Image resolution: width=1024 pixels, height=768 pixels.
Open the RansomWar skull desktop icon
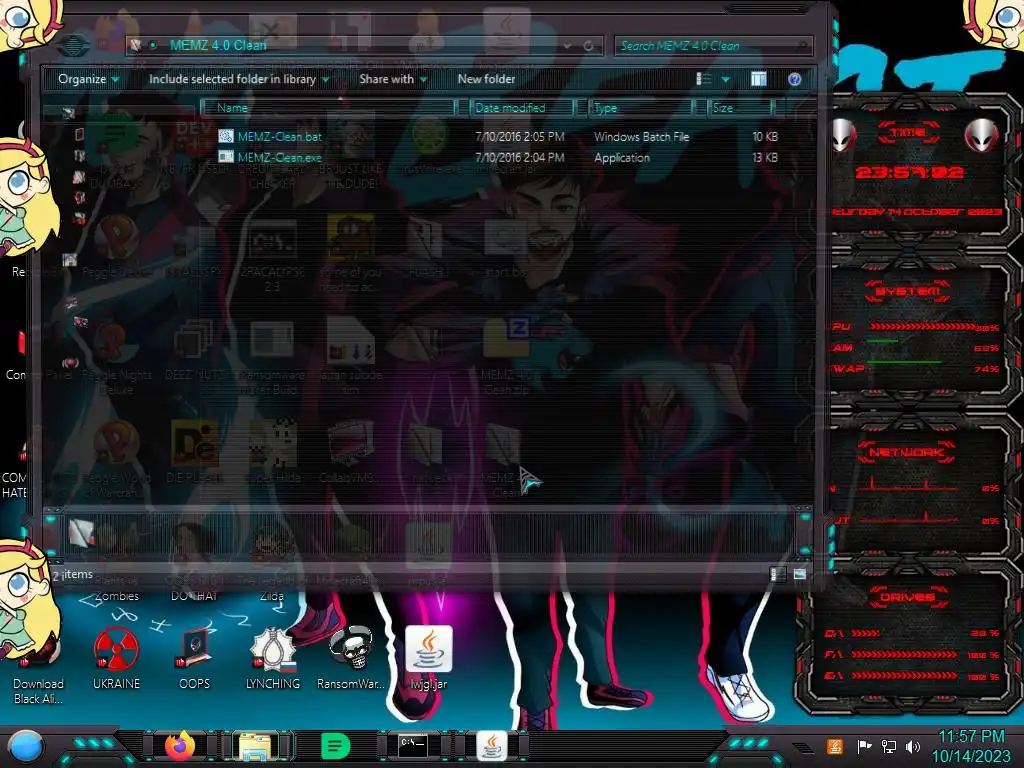(x=351, y=658)
